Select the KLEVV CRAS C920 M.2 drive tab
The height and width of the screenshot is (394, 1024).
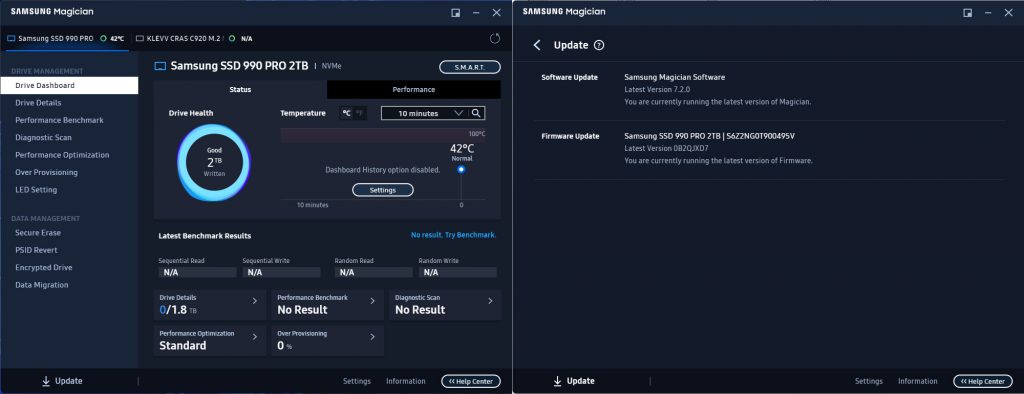click(x=195, y=39)
